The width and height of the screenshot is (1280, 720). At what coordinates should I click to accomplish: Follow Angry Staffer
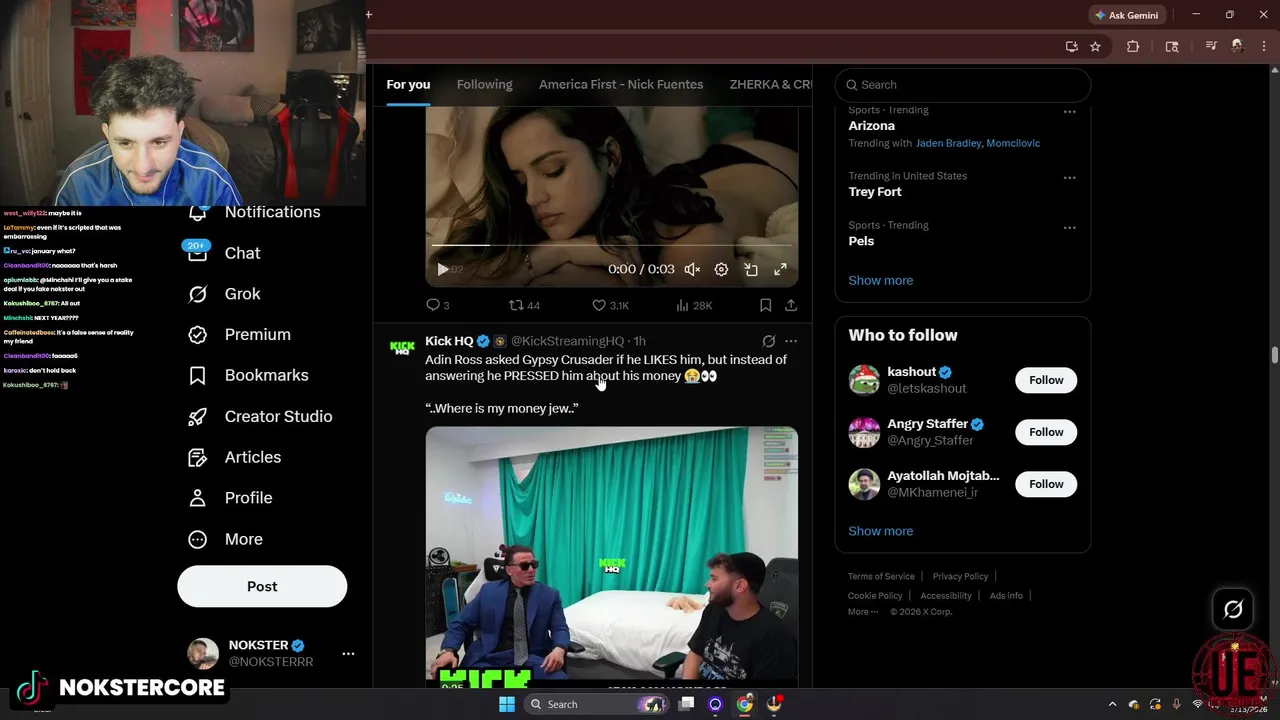1046,432
